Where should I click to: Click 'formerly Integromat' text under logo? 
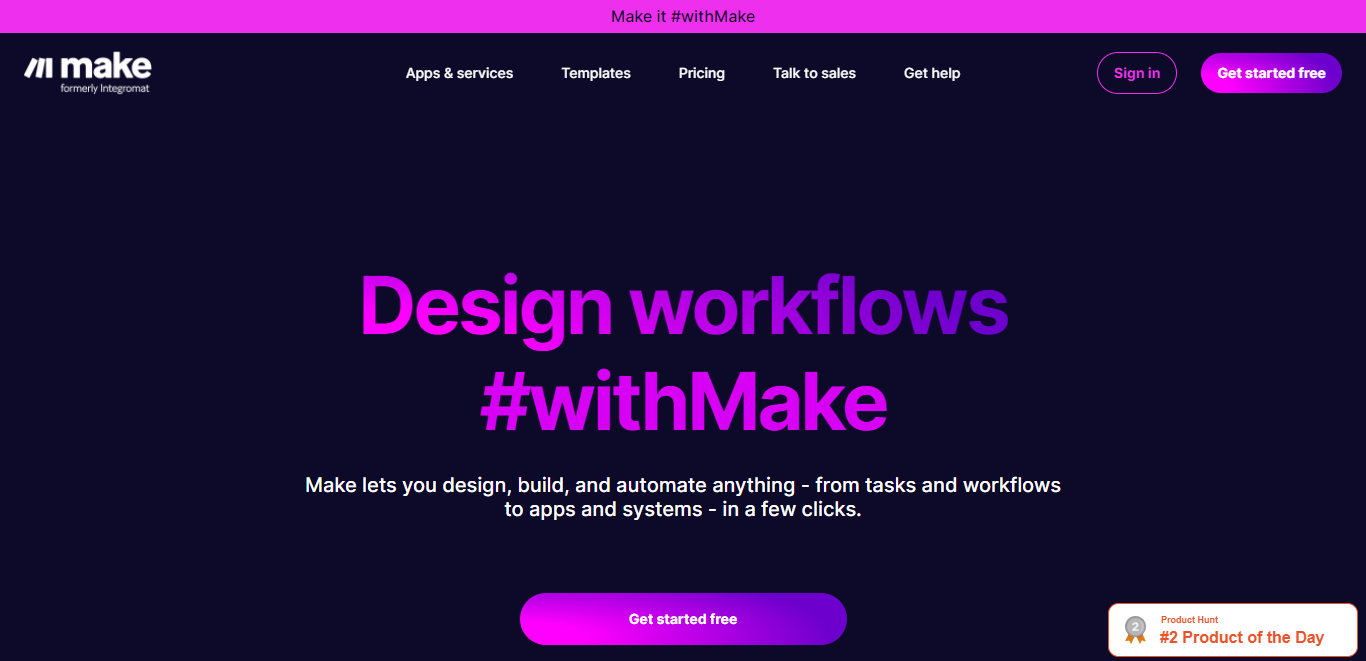click(x=105, y=88)
